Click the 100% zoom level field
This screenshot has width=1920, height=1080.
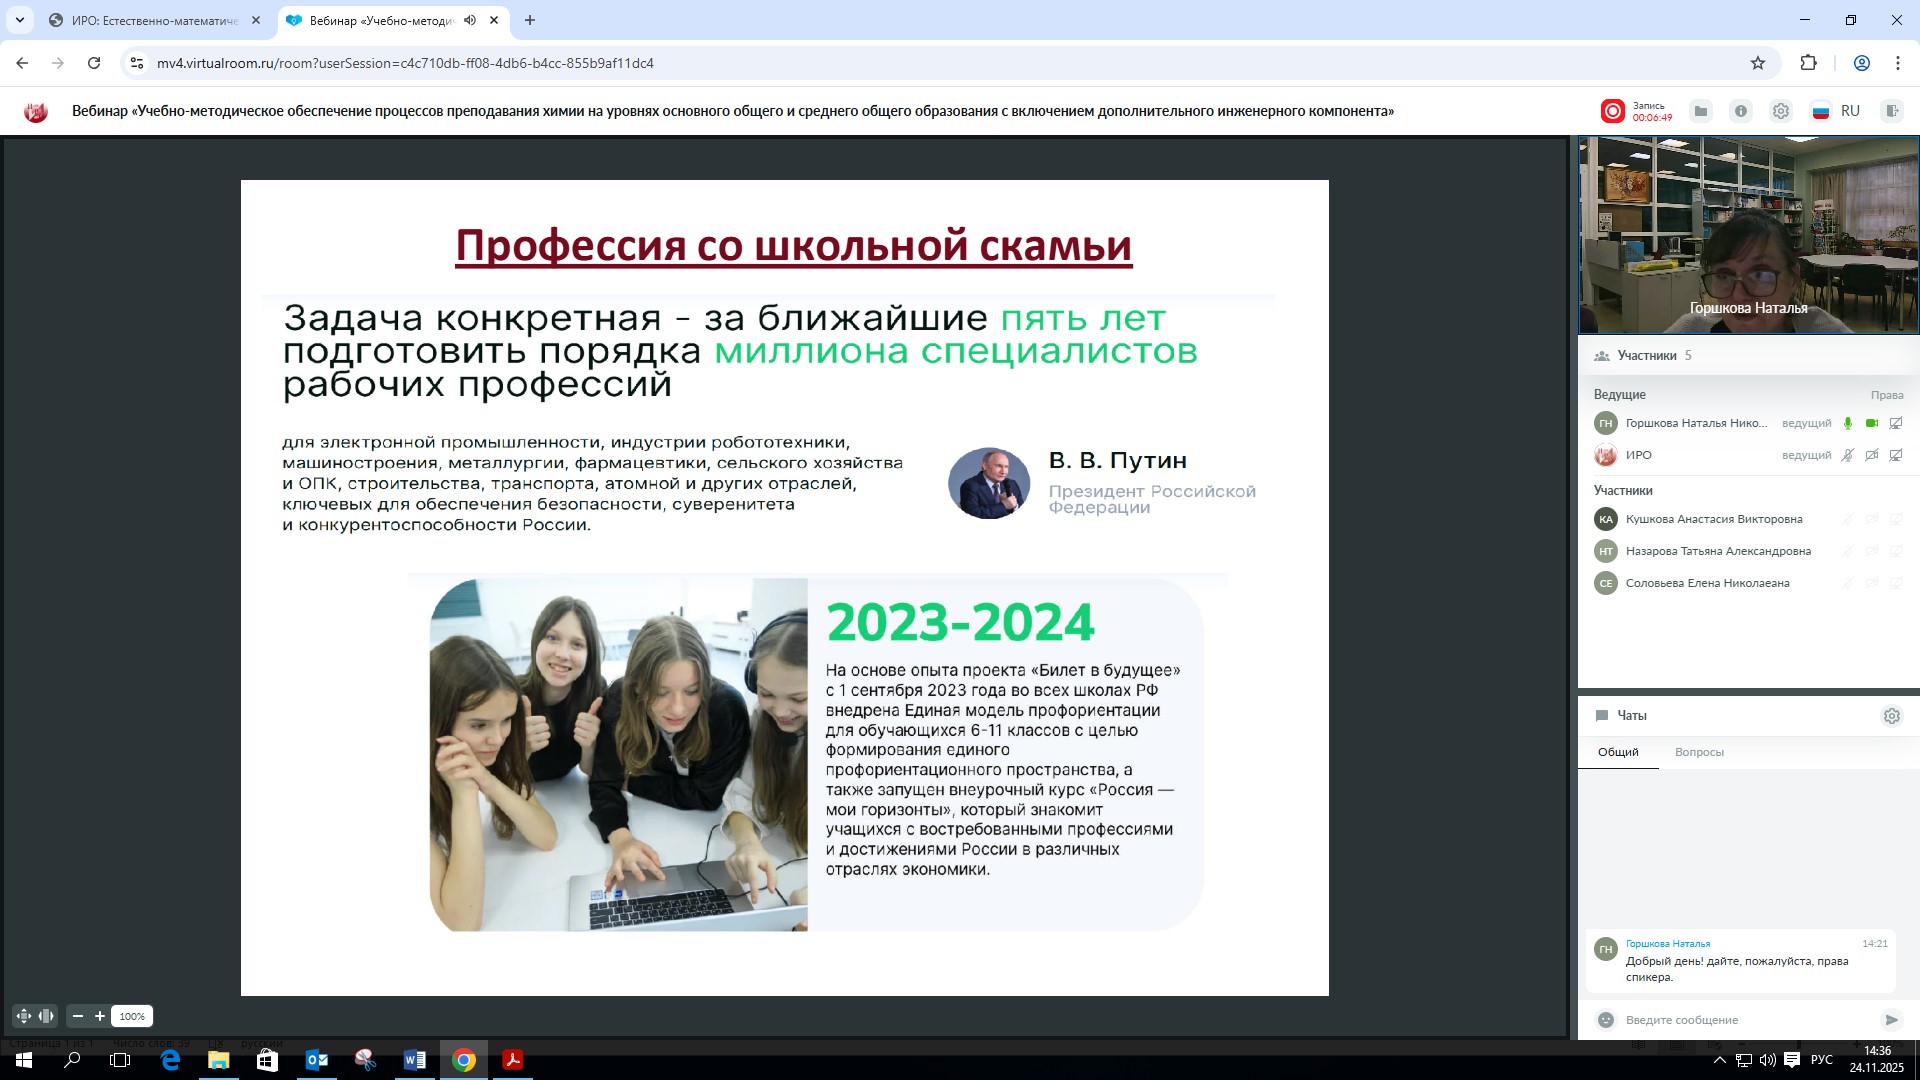[132, 1016]
